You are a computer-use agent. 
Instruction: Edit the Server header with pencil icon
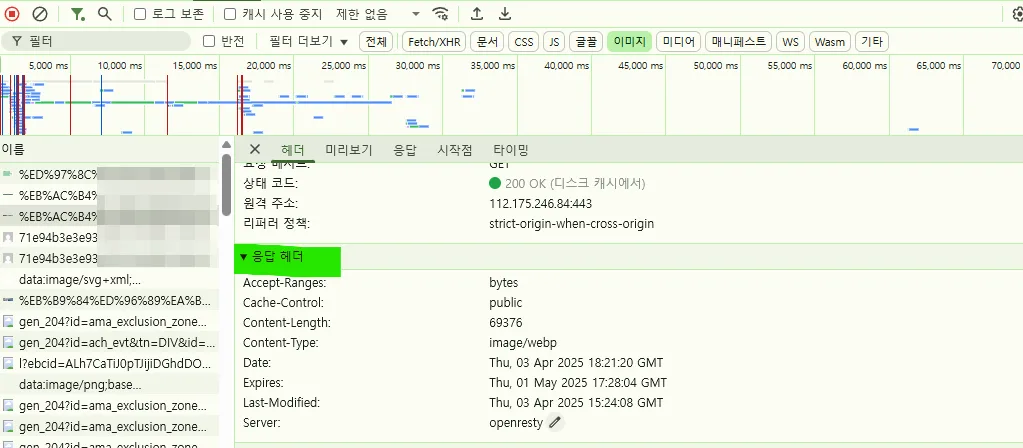[x=555, y=423]
